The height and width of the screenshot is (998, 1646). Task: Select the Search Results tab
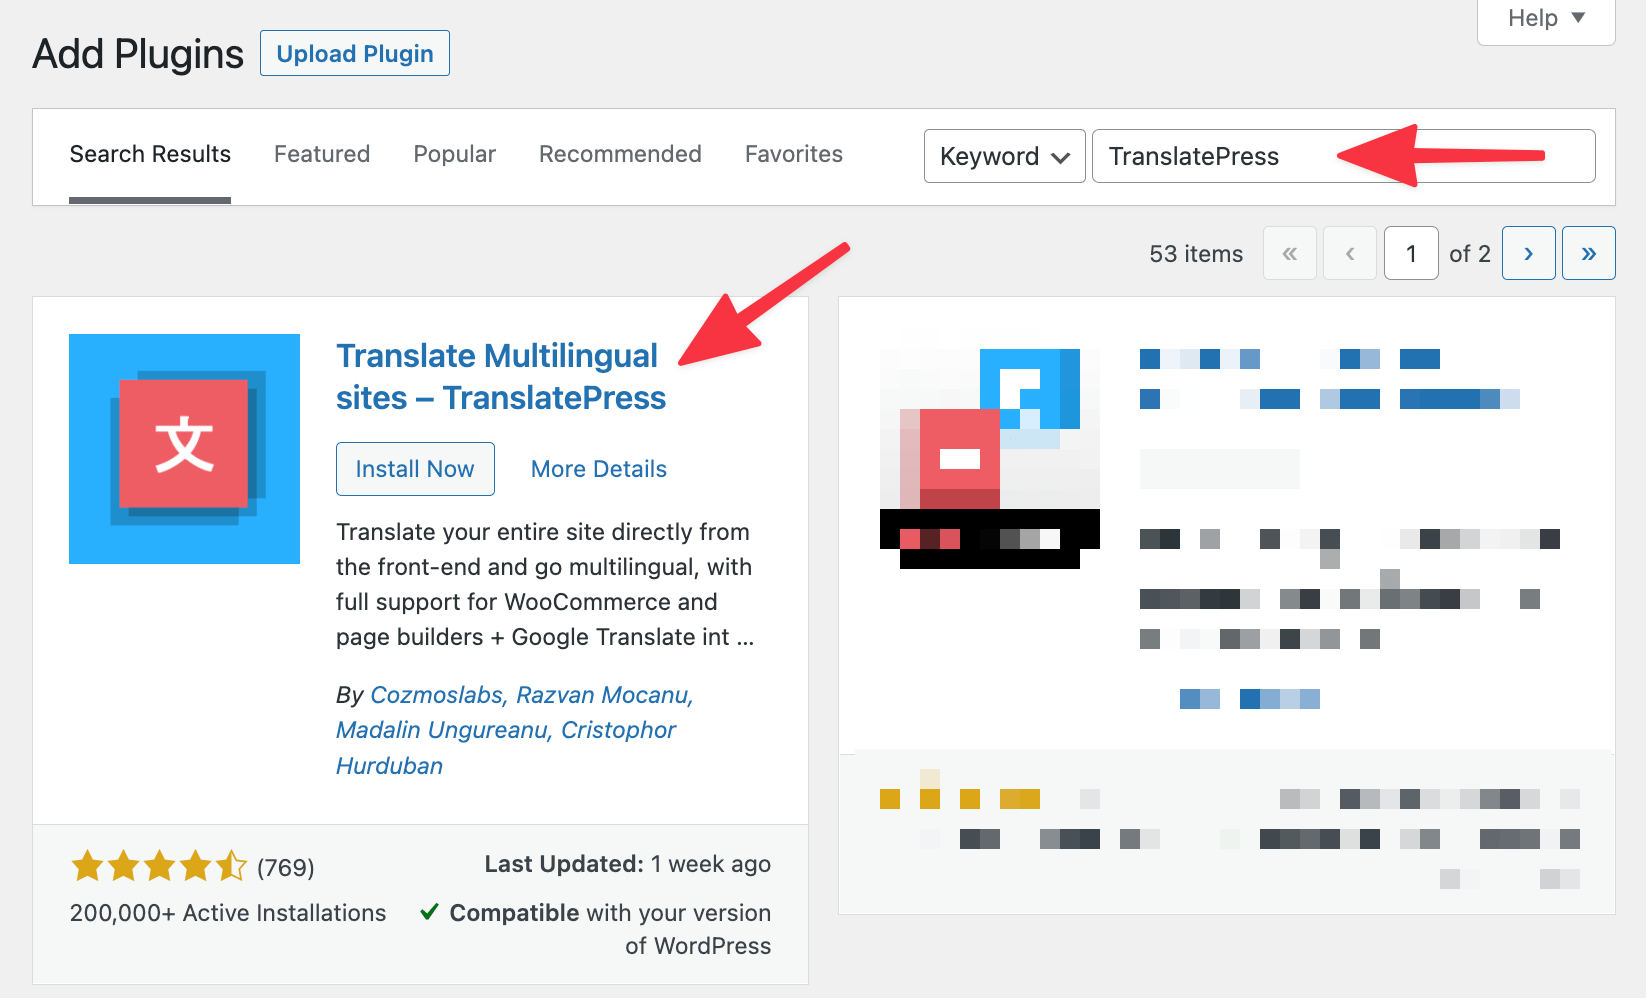click(x=150, y=154)
